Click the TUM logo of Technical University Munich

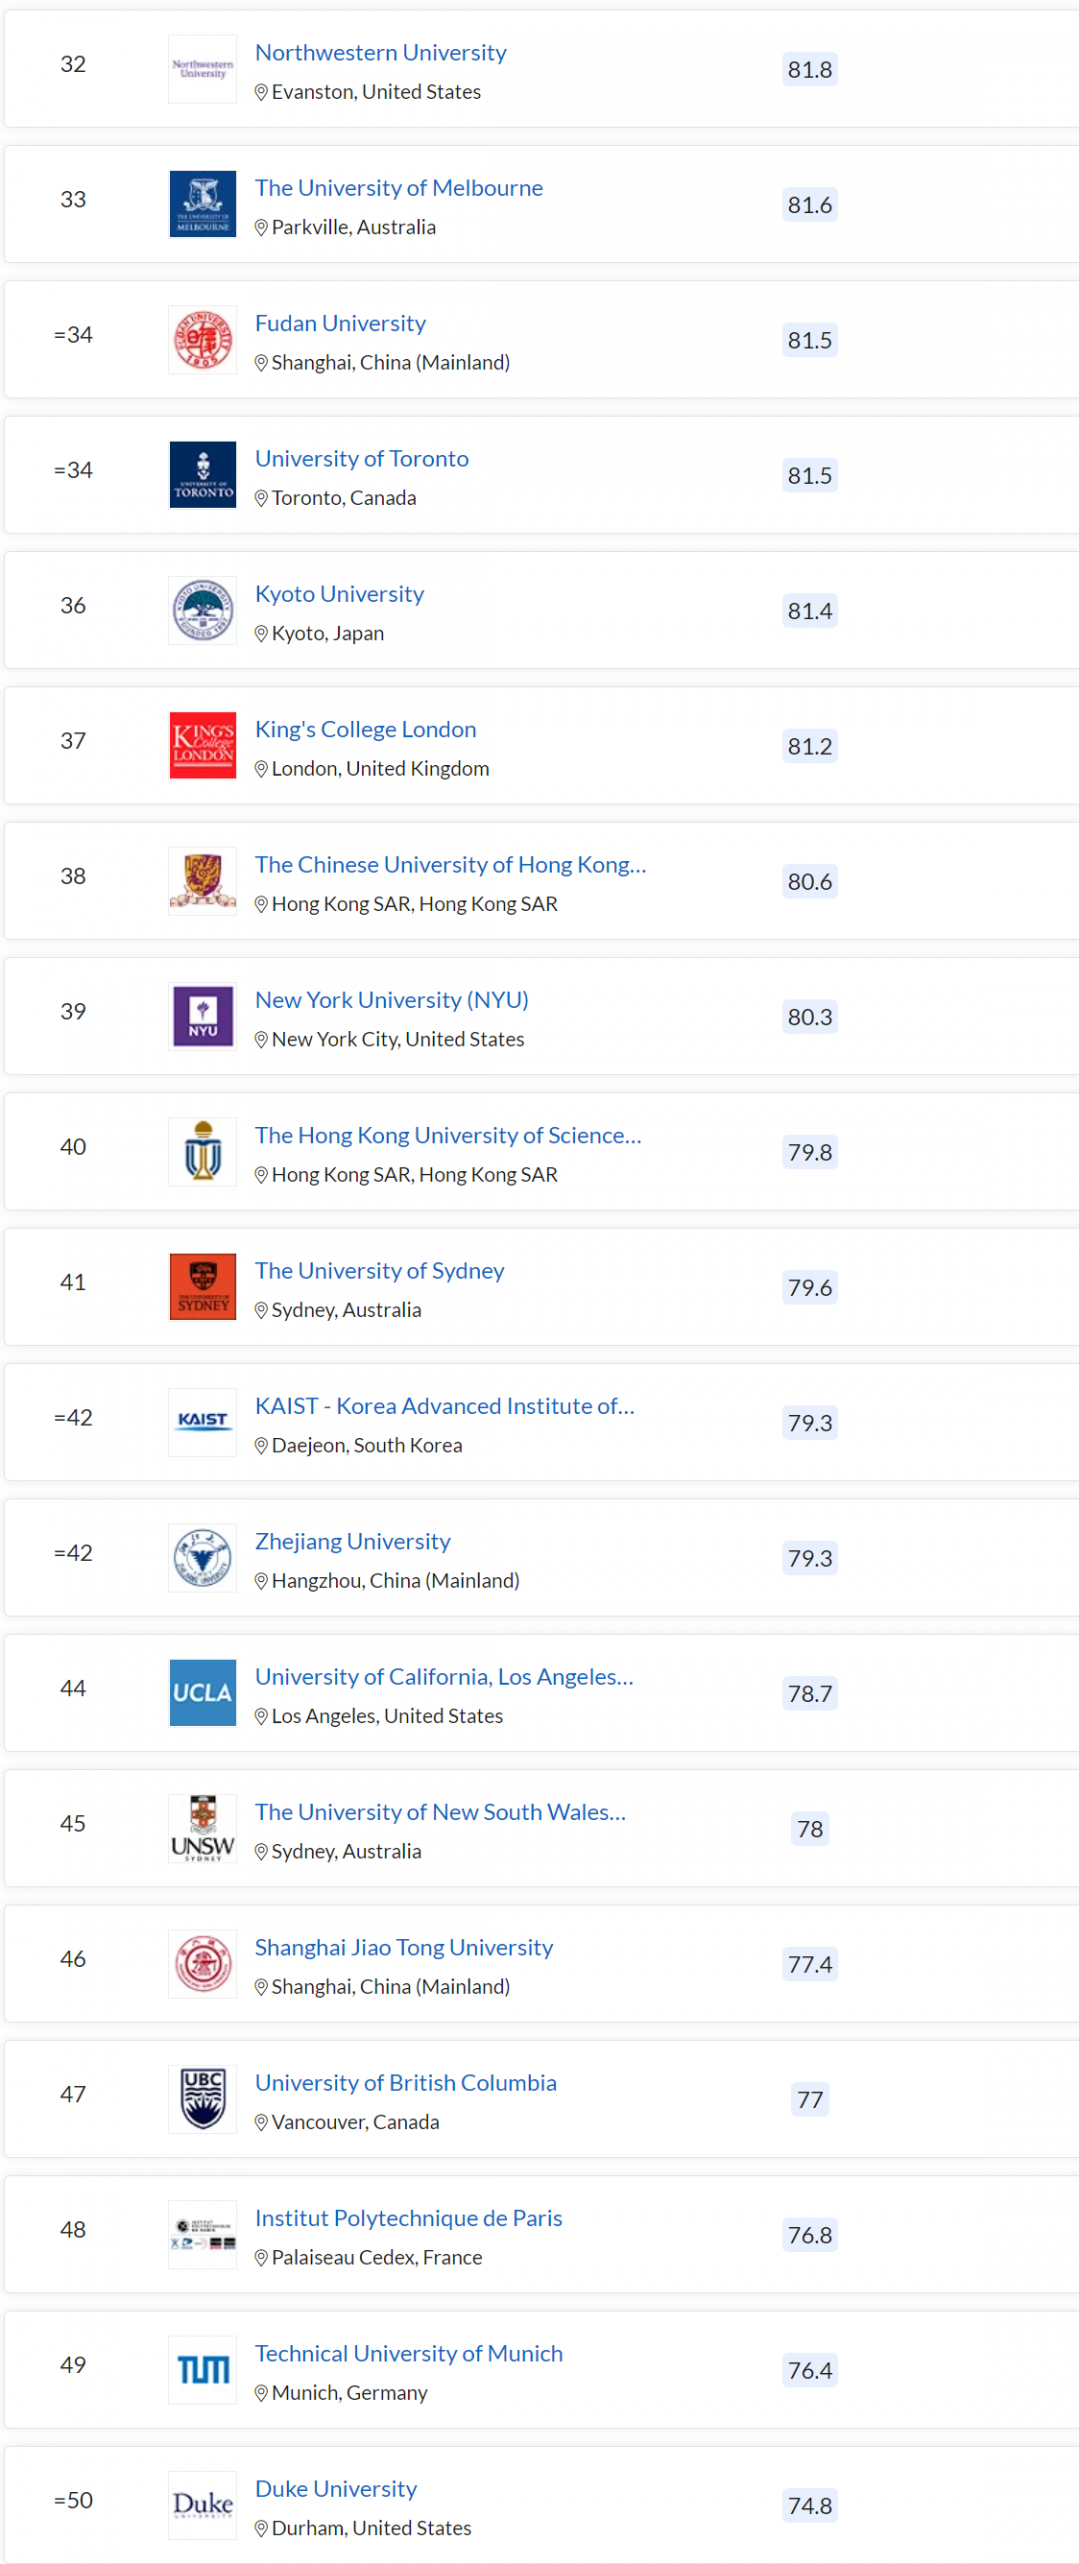pos(203,2369)
